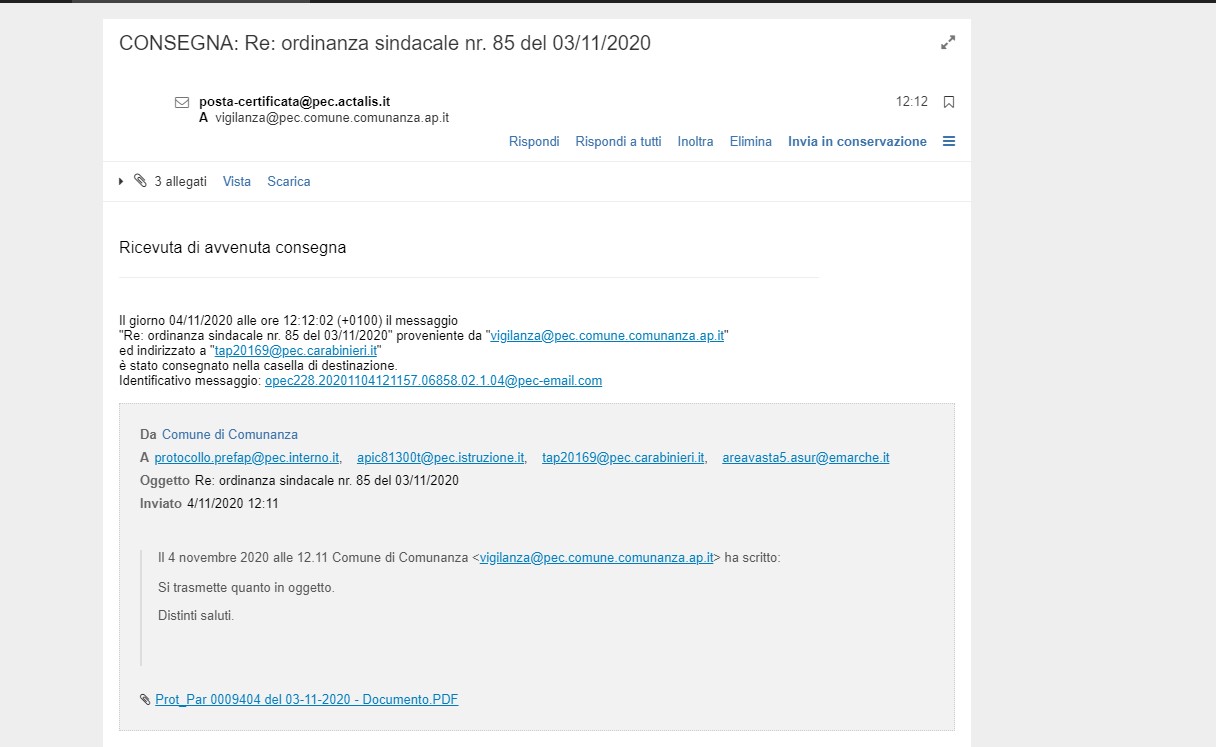Expand the attachments list triangle
The height and width of the screenshot is (747, 1216).
point(122,181)
